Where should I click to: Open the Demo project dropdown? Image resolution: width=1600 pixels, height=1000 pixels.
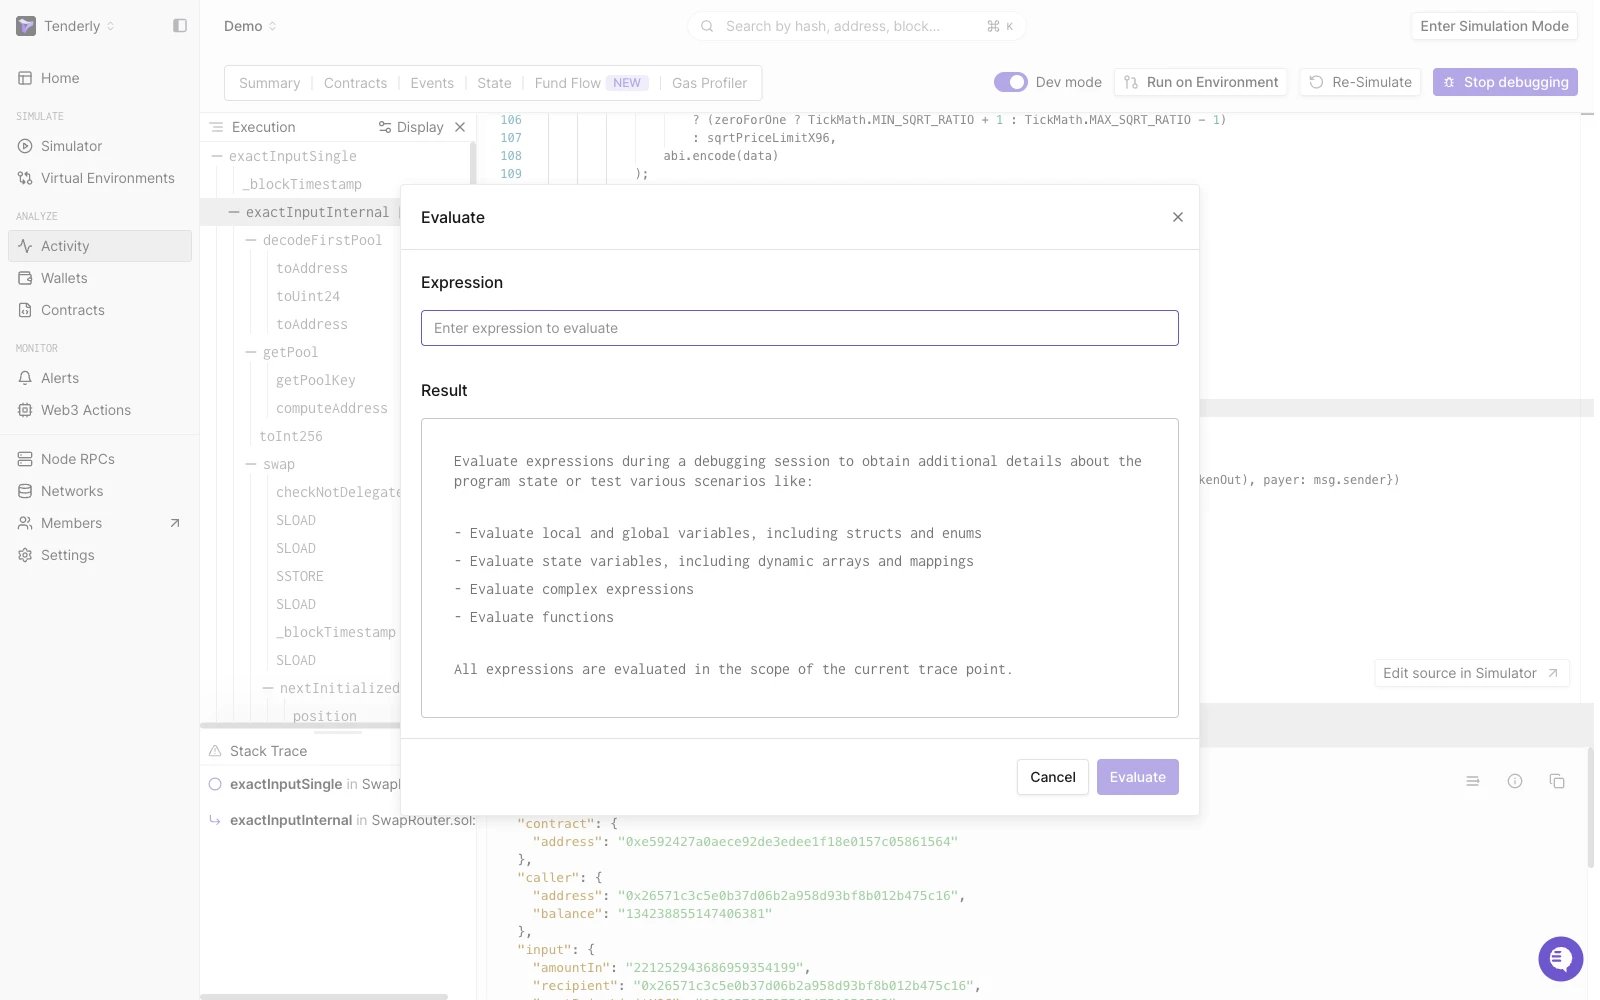(x=250, y=26)
